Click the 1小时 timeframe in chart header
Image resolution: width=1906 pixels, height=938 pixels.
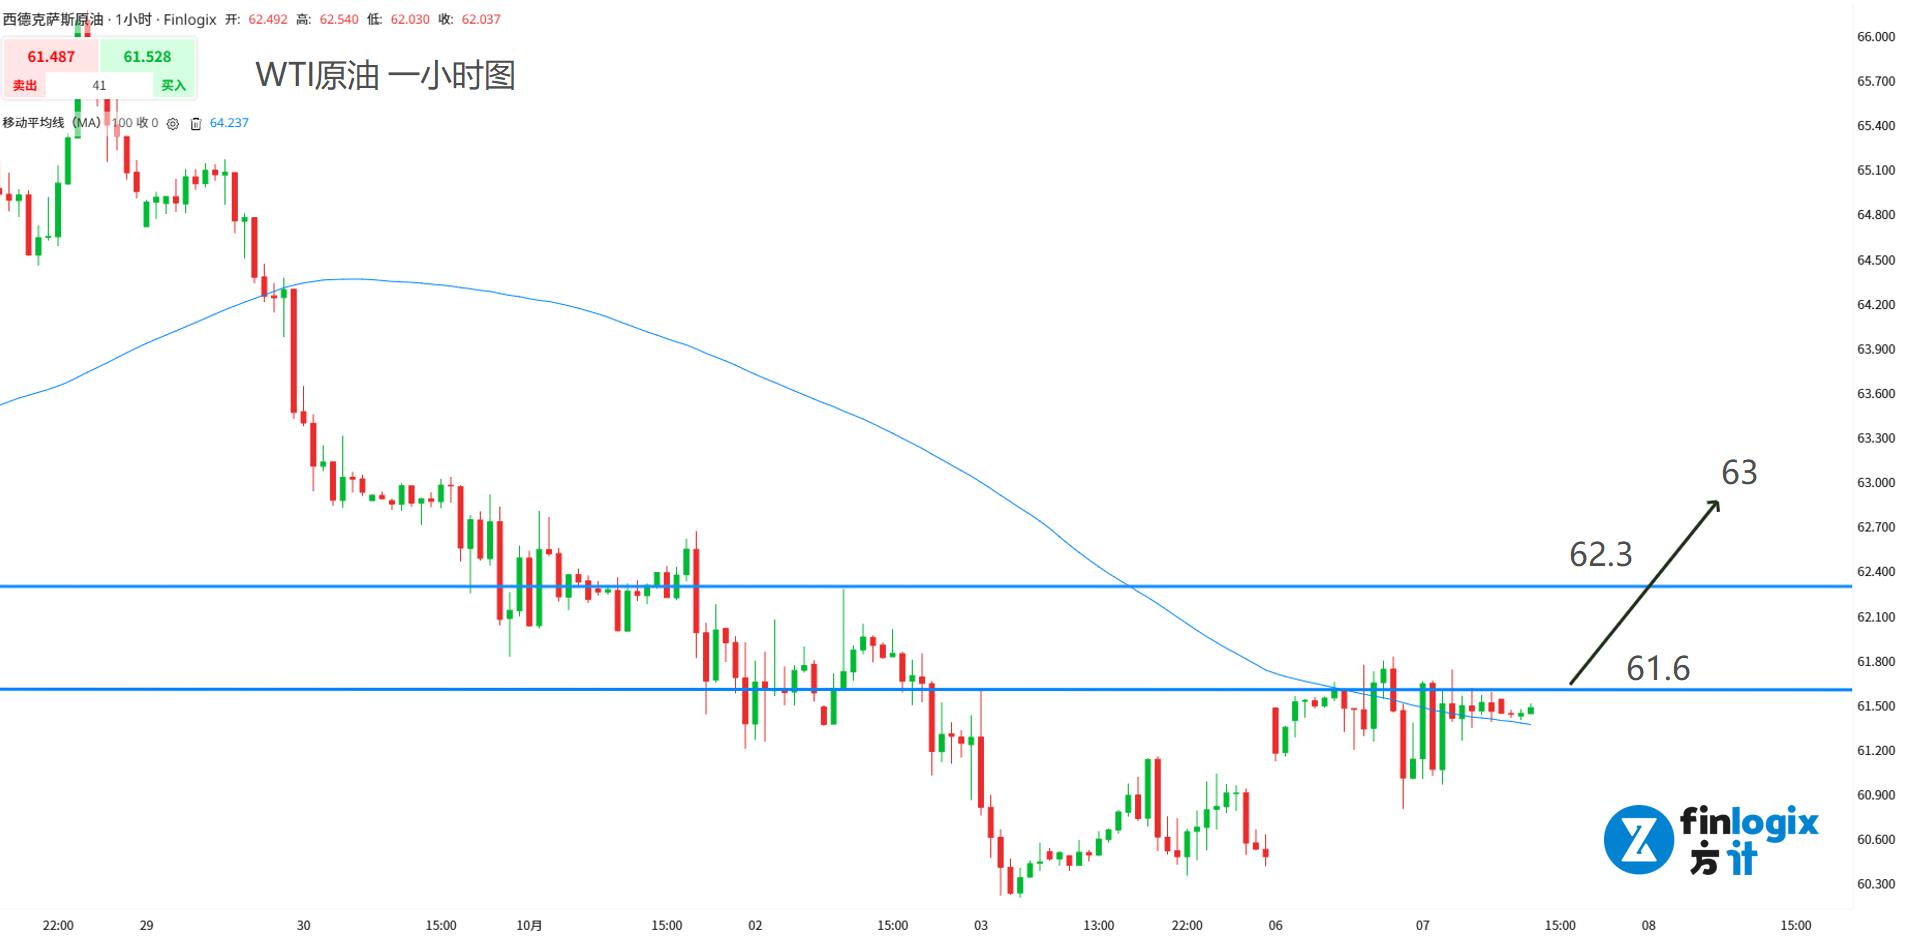pyautogui.click(x=133, y=20)
